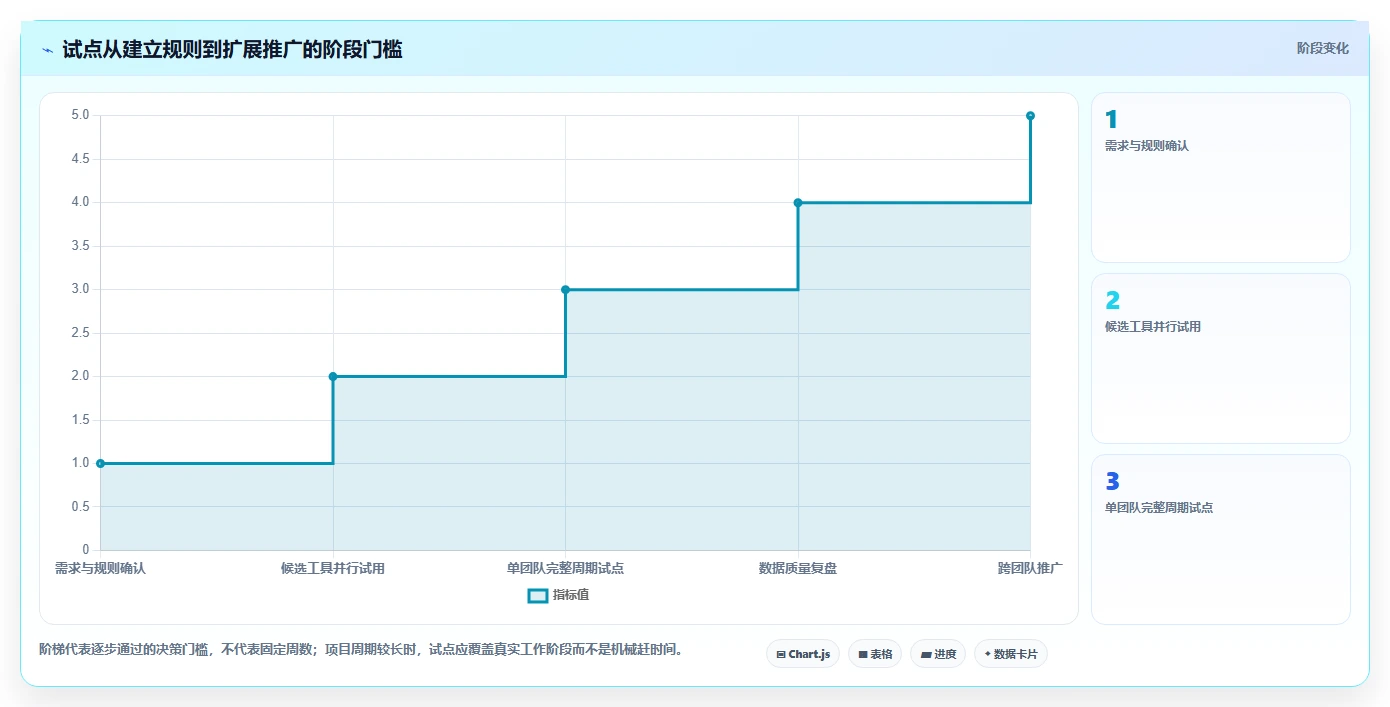Click the data point at value 4.0

(x=798, y=202)
